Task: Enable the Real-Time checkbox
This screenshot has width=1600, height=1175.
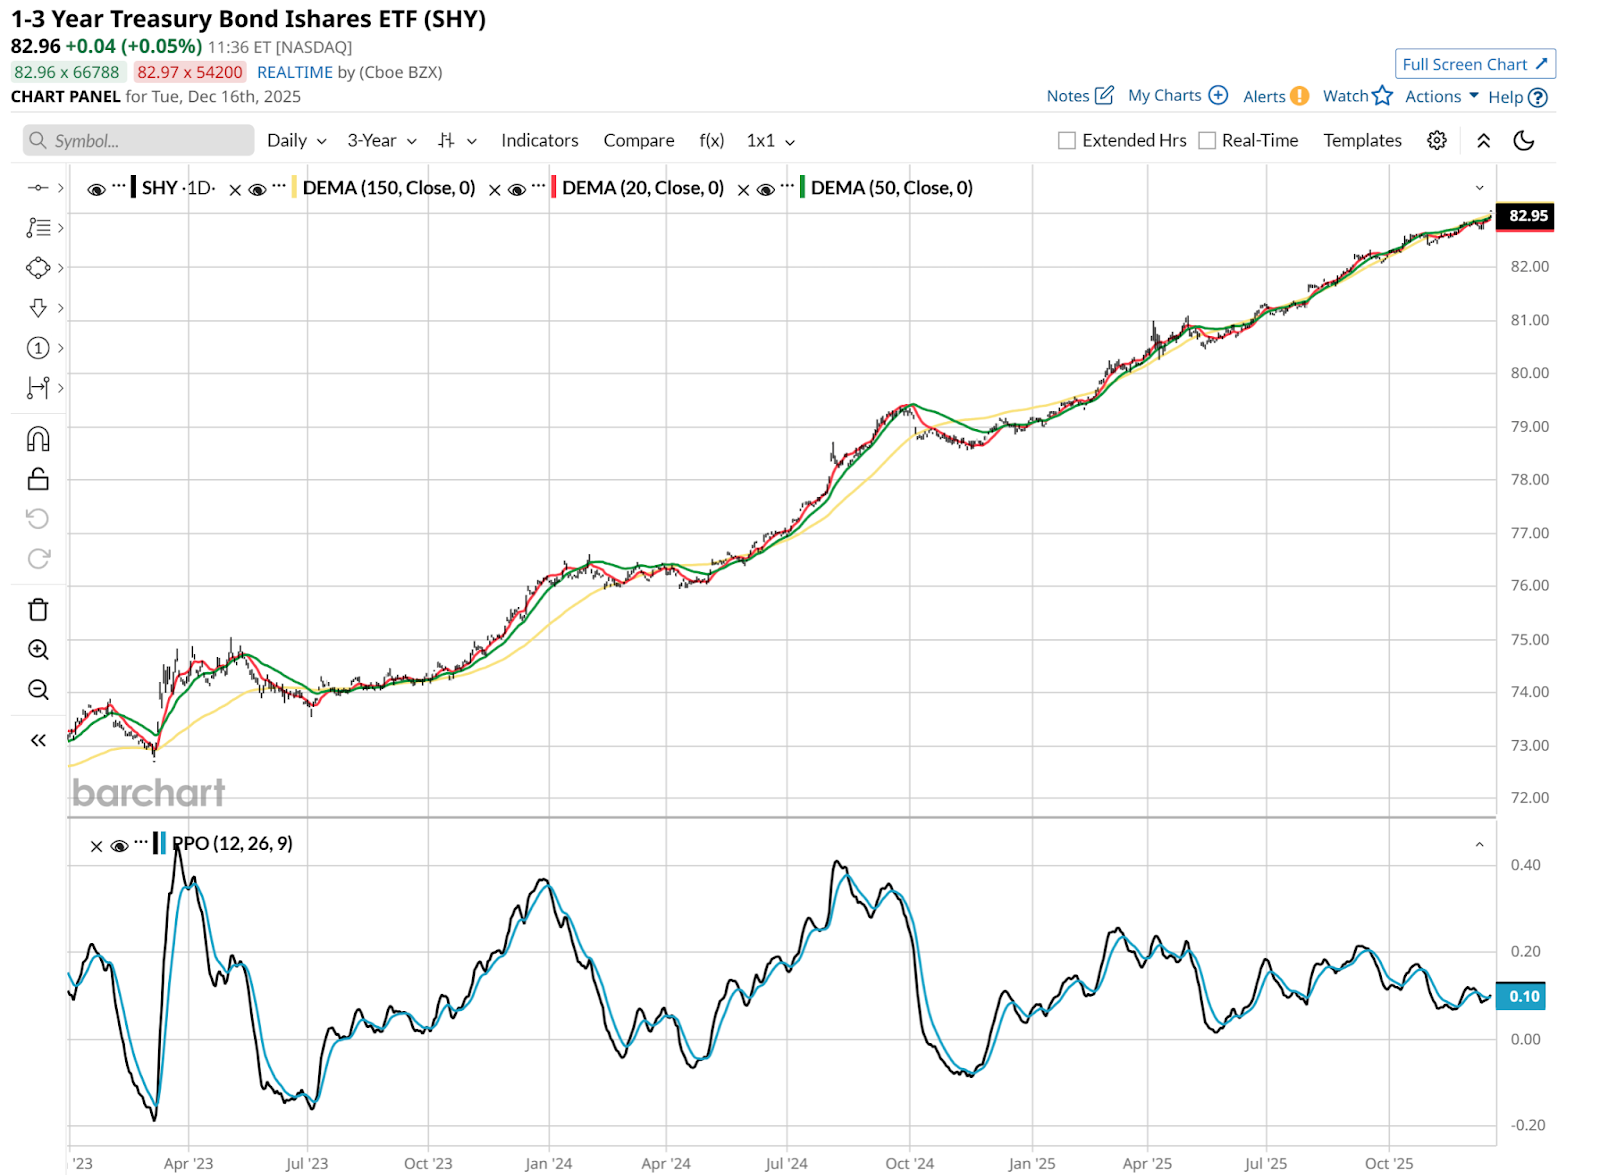Action: tap(1207, 141)
